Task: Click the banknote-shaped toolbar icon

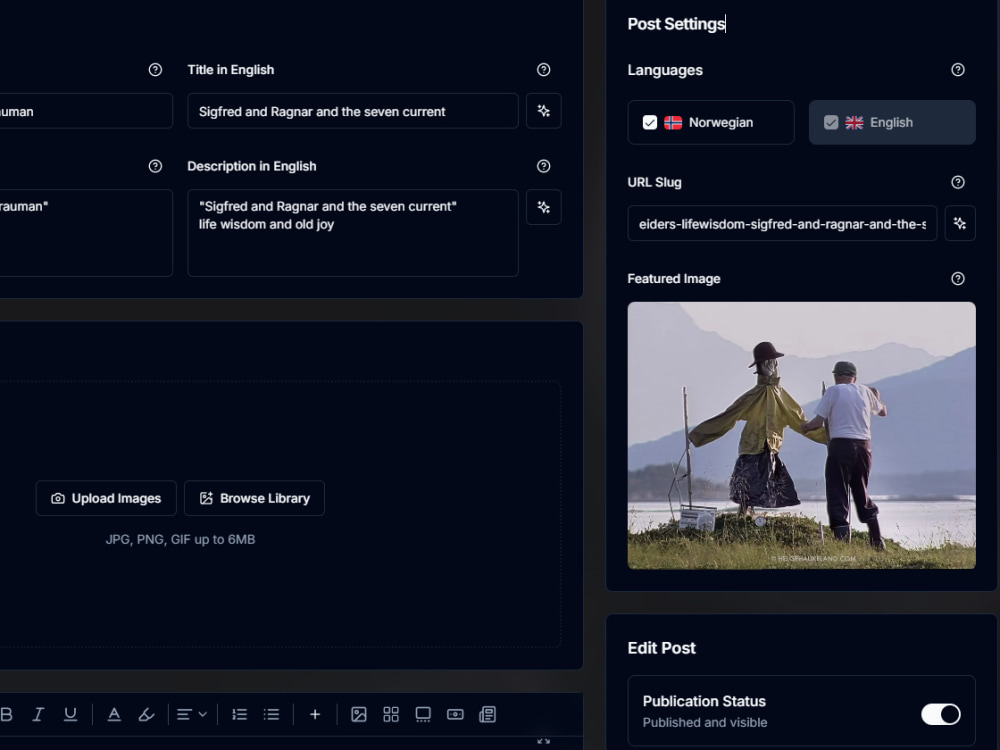Action: [x=455, y=714]
